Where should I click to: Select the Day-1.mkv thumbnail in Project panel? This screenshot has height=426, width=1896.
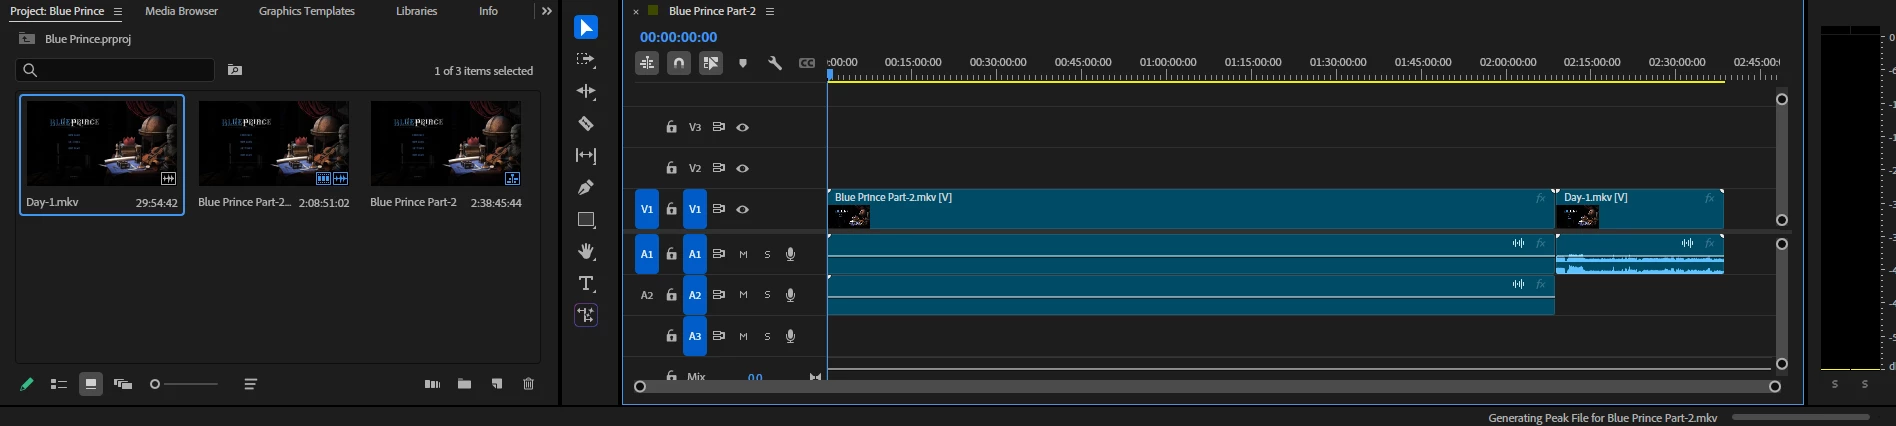[102, 143]
